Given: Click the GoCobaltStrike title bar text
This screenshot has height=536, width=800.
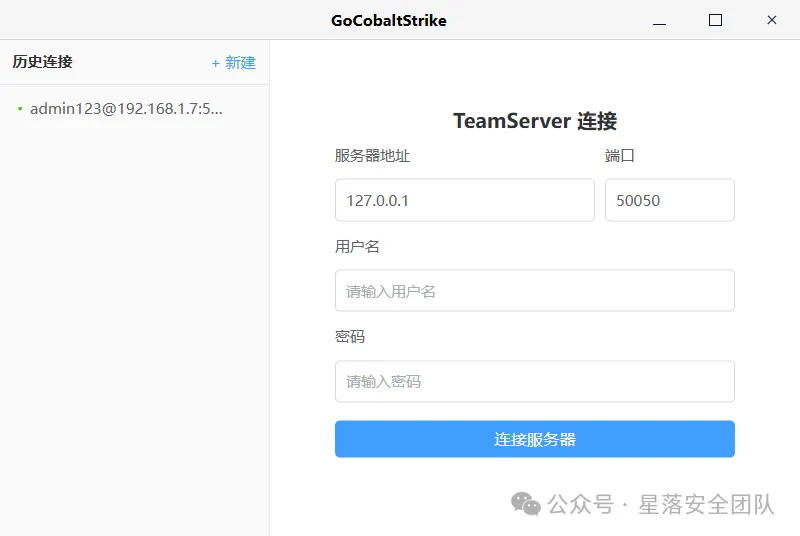Looking at the screenshot, I should pyautogui.click(x=389, y=20).
